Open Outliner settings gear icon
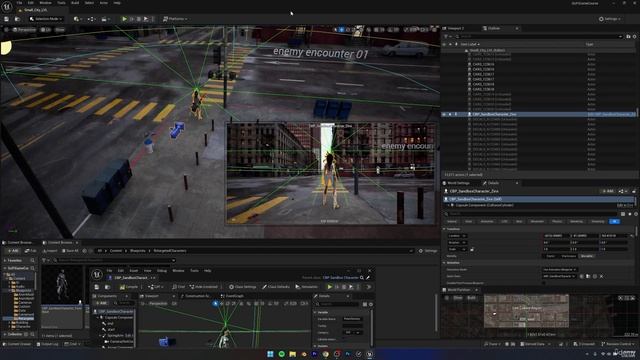Screen dimensions: 640x360 pos(634,36)
